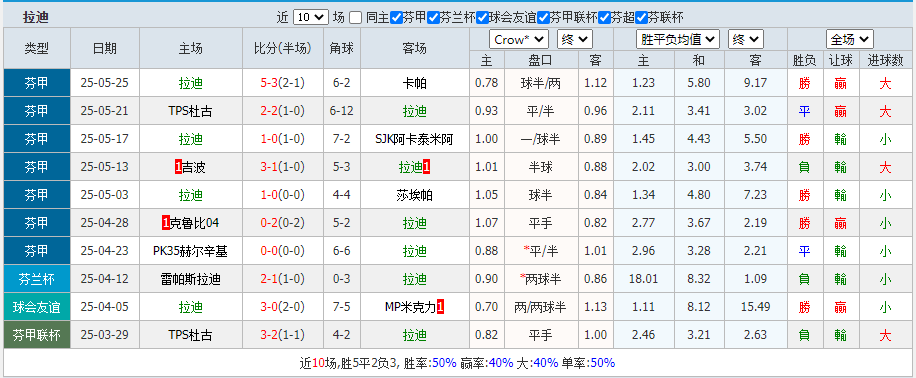Screen dimensions: 916x378
Task: Click the away odds 9.17
Action: 755,83
